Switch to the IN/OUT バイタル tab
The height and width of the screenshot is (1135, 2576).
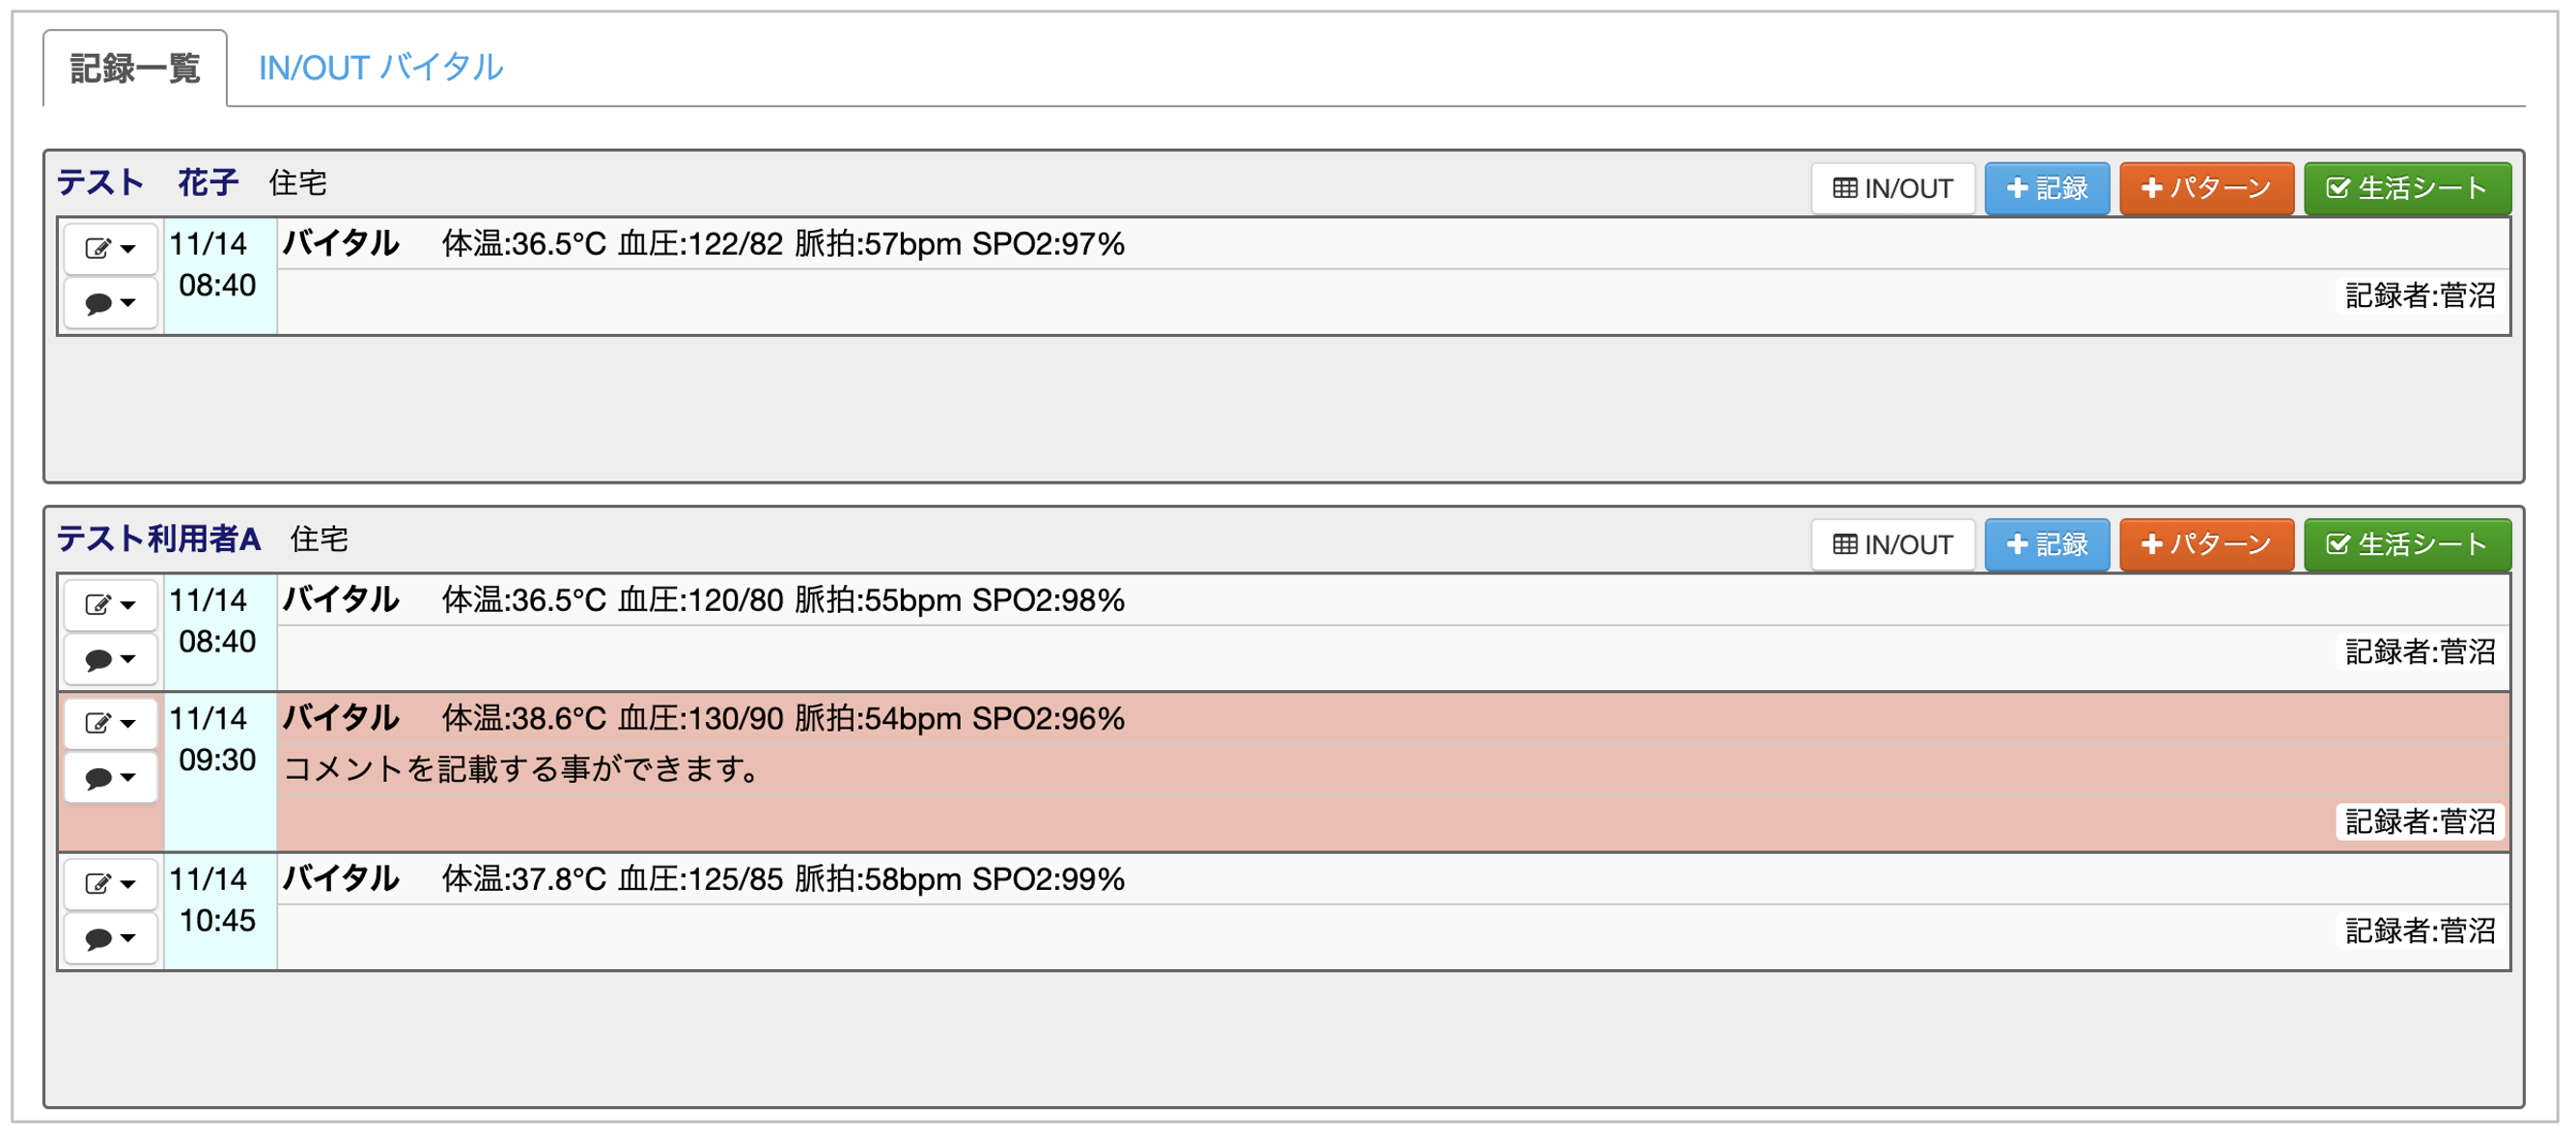click(380, 68)
